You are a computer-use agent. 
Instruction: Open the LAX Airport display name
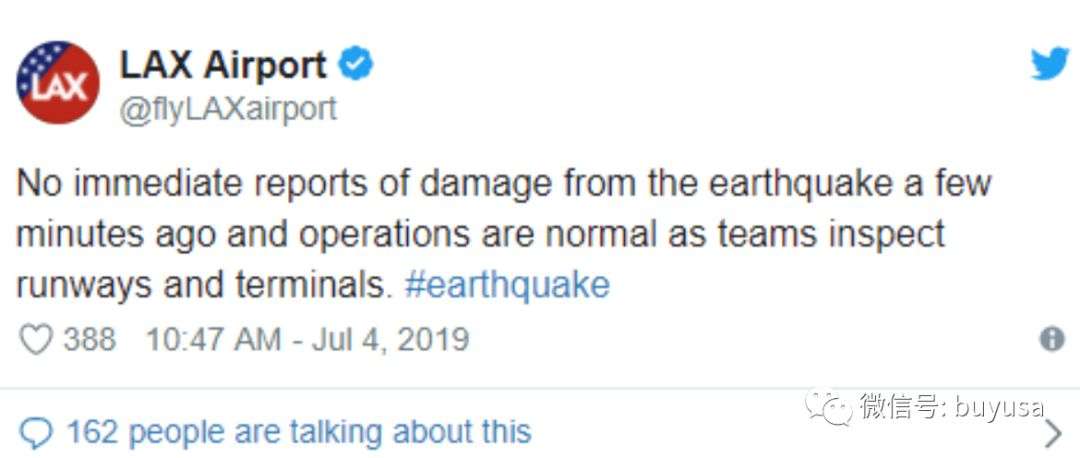tap(223, 65)
